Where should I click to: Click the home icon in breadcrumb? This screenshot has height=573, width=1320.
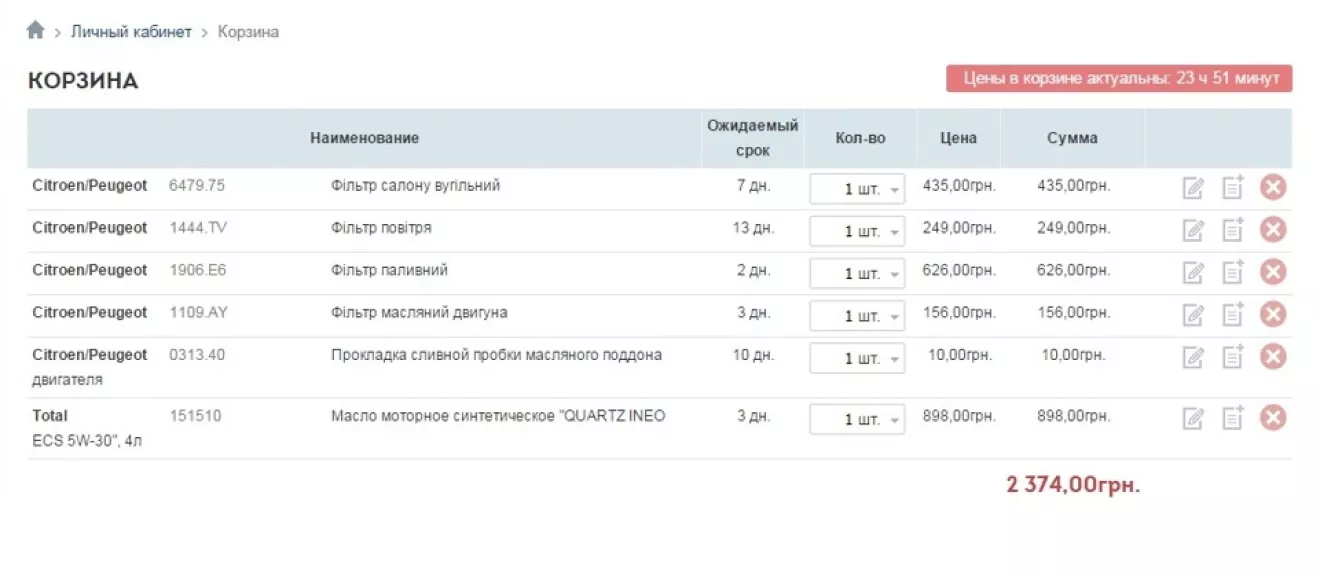click(35, 31)
